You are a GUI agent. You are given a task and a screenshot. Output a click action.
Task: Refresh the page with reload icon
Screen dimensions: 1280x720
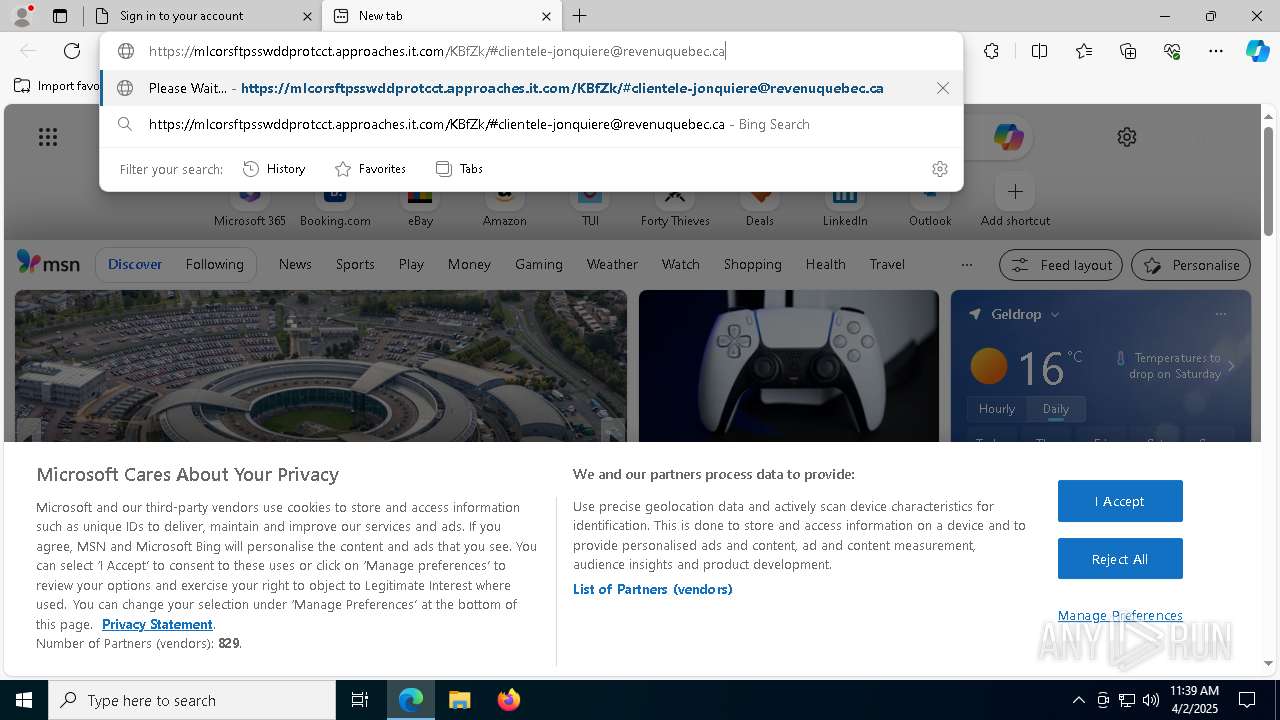[72, 51]
